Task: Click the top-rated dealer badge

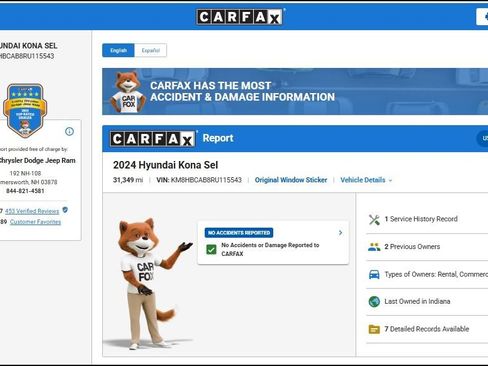Action: (x=25, y=111)
